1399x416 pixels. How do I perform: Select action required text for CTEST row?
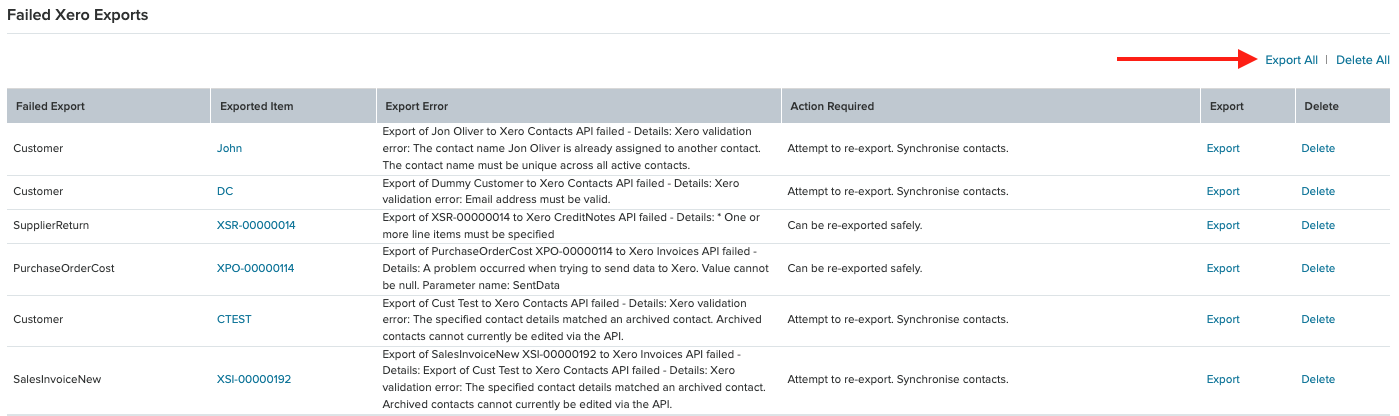tap(898, 319)
